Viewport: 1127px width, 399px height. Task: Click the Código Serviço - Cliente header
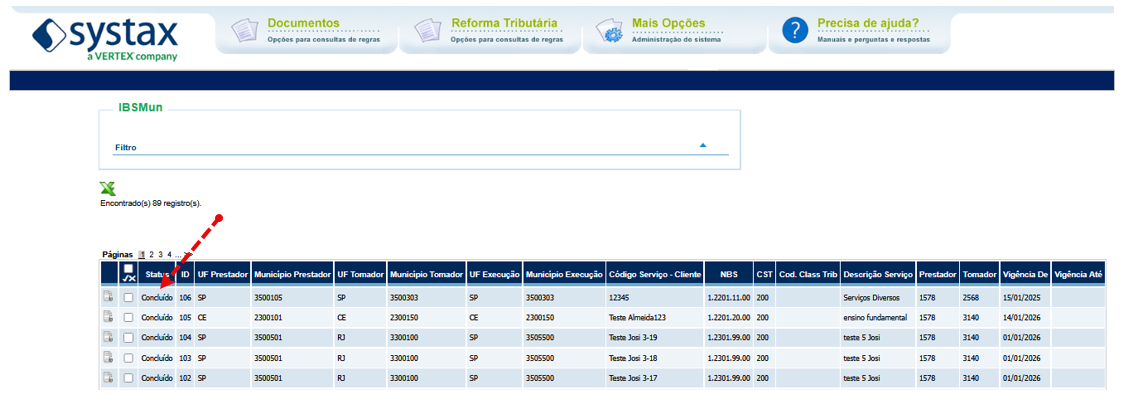coord(655,275)
